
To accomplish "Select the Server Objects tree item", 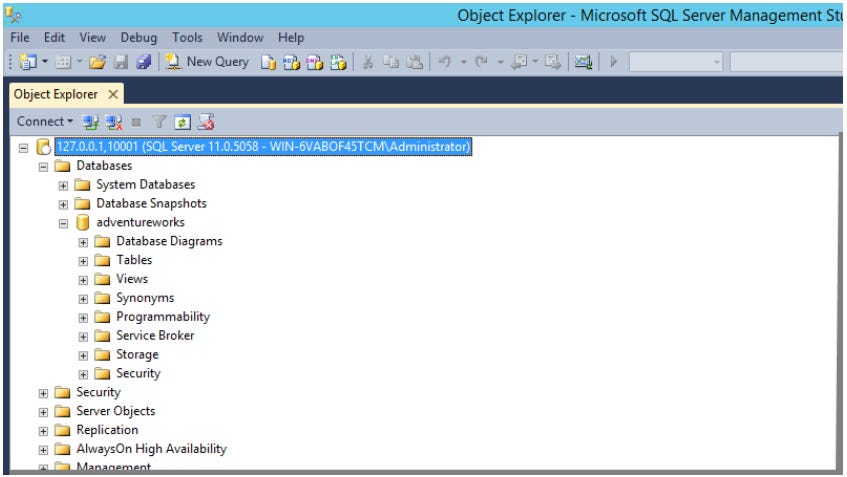I will [116, 411].
